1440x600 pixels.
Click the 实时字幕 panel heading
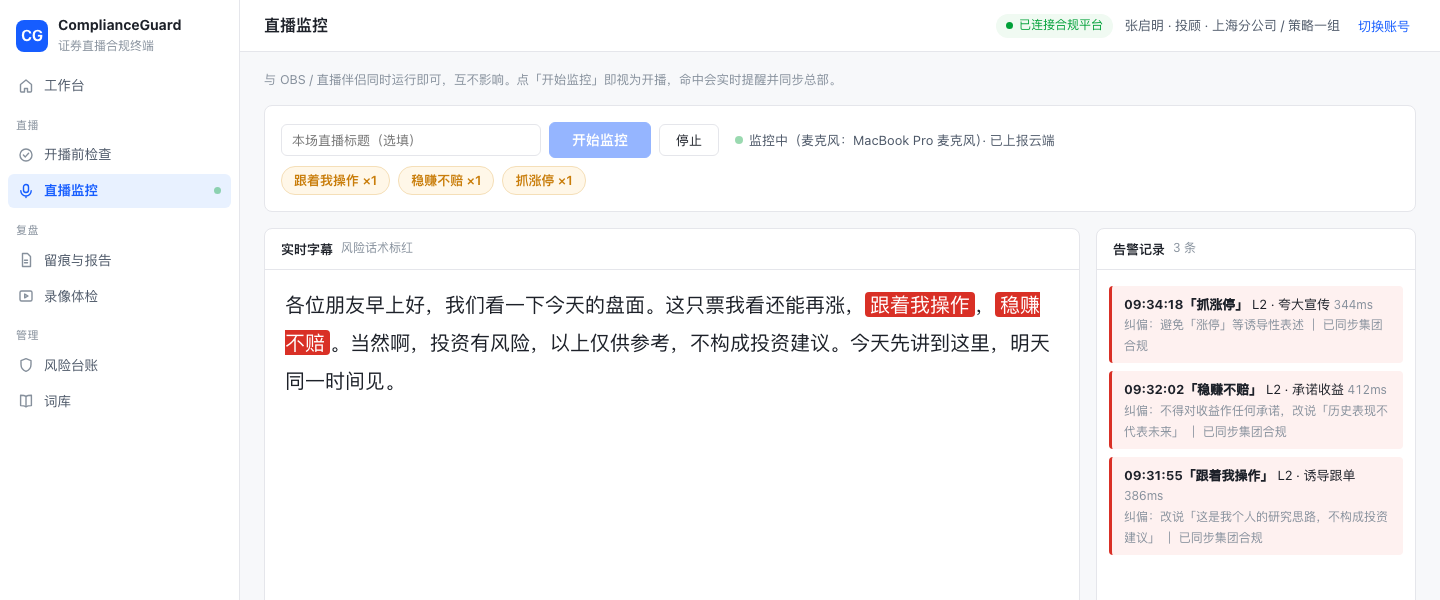click(307, 249)
